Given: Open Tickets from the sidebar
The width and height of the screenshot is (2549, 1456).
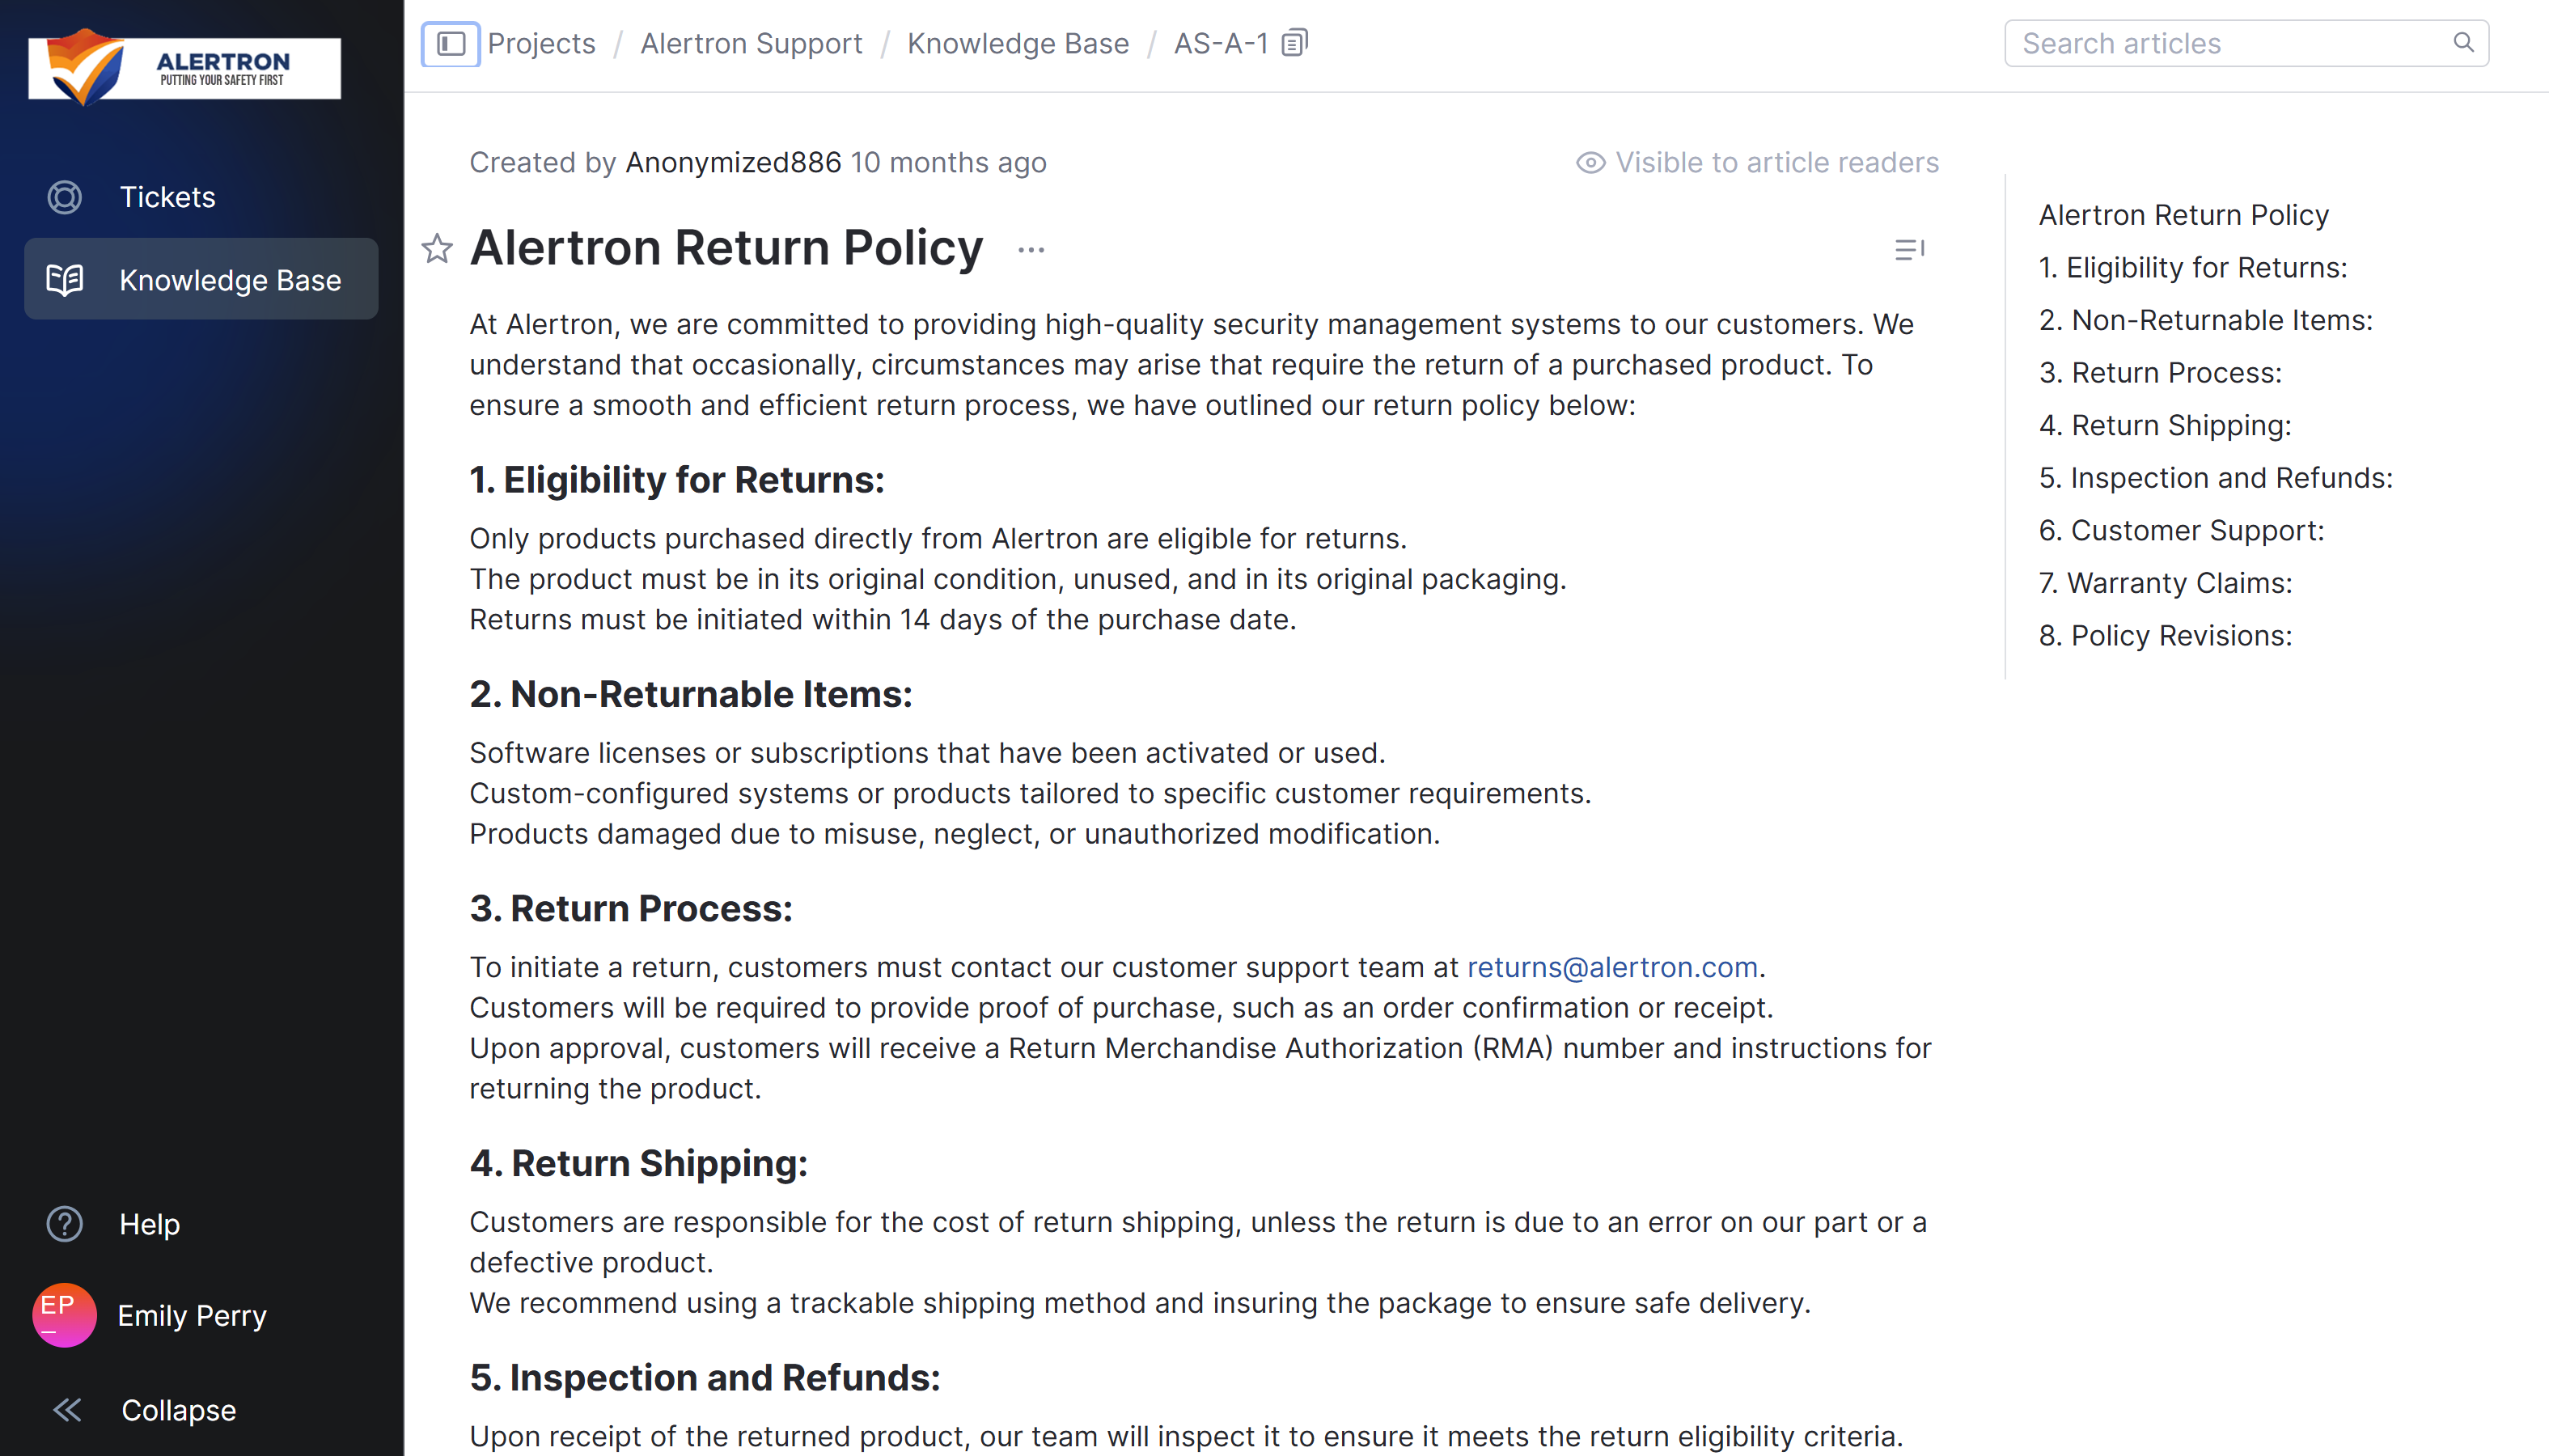Looking at the screenshot, I should [167, 197].
